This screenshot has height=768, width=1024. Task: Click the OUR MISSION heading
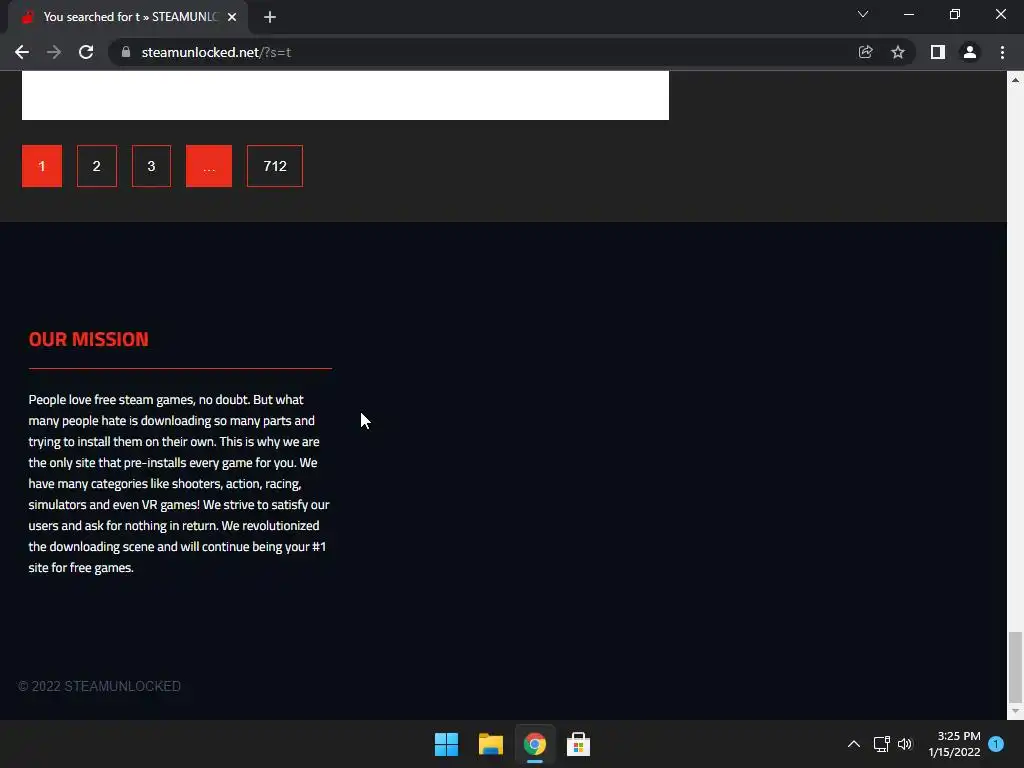click(89, 339)
